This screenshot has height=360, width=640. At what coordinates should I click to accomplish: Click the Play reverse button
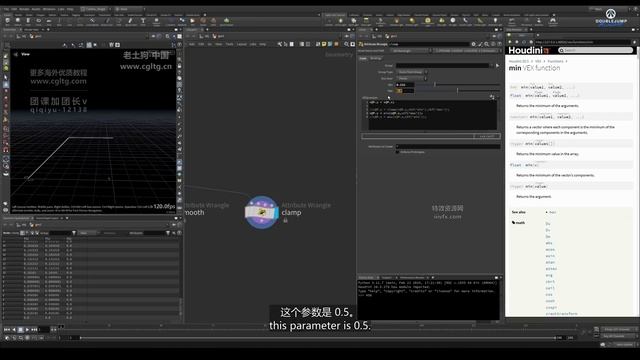pos(14,329)
